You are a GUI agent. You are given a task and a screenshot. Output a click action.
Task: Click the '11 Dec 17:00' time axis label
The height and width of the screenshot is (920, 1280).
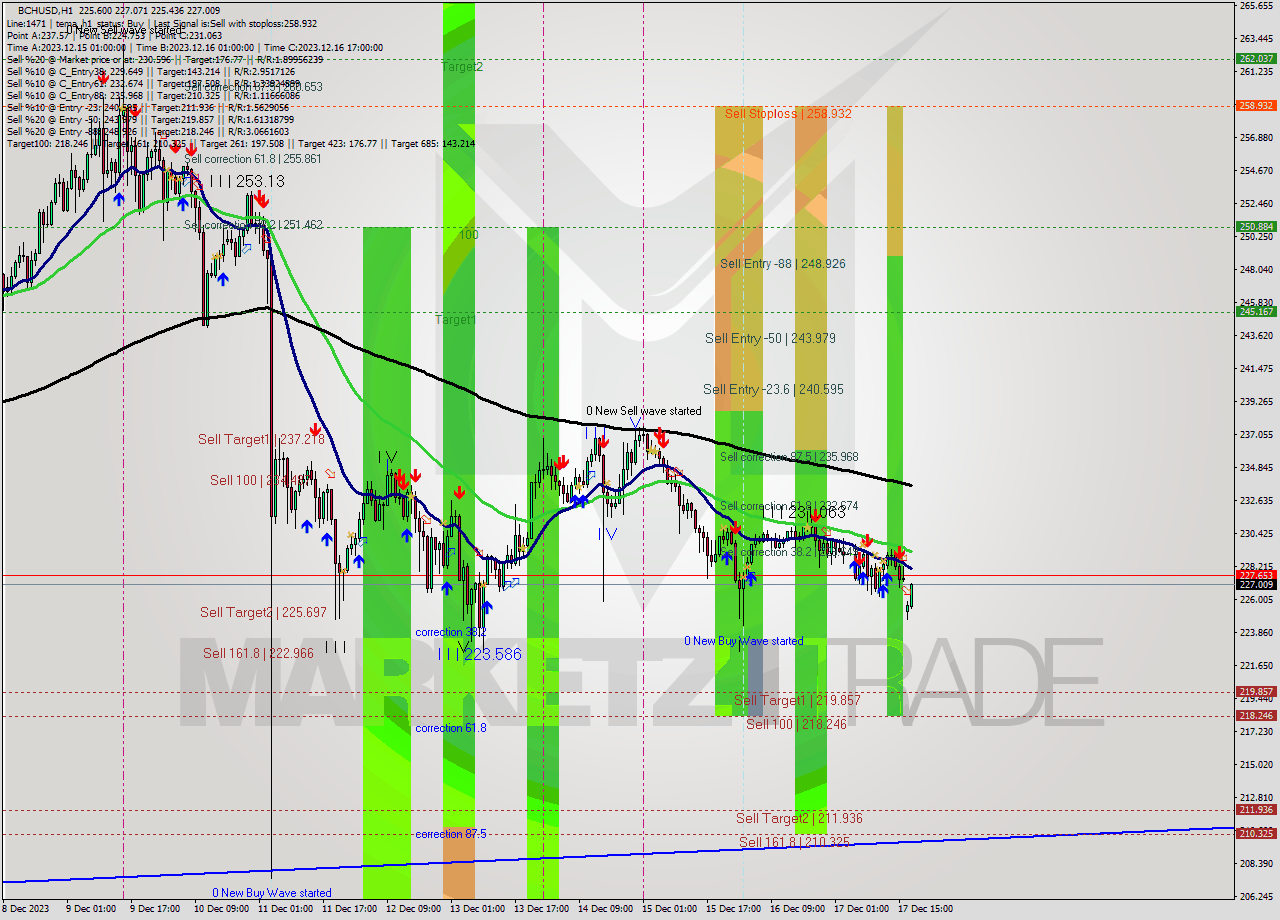(x=350, y=909)
